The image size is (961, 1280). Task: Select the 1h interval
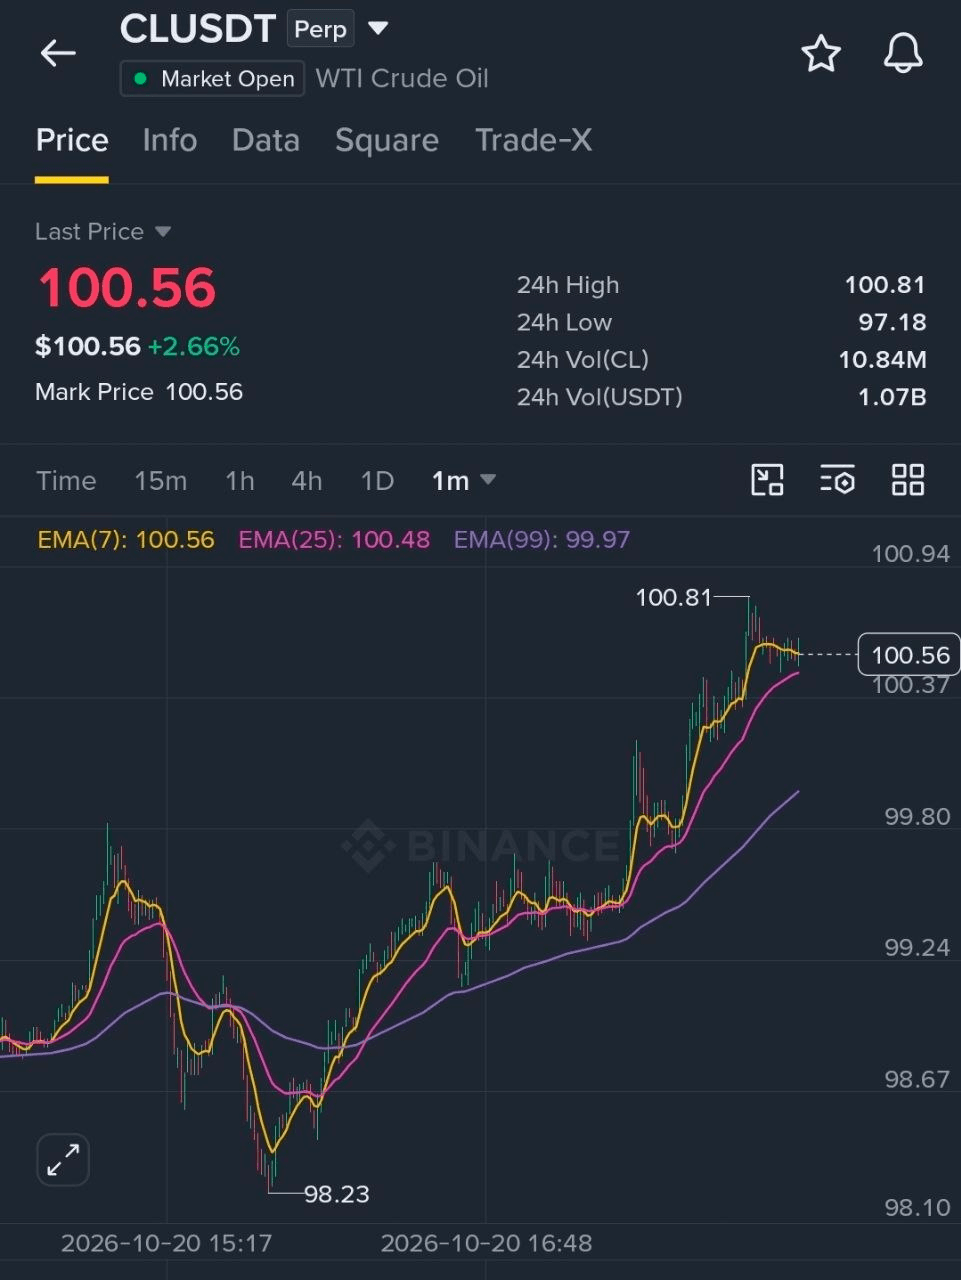pyautogui.click(x=240, y=481)
